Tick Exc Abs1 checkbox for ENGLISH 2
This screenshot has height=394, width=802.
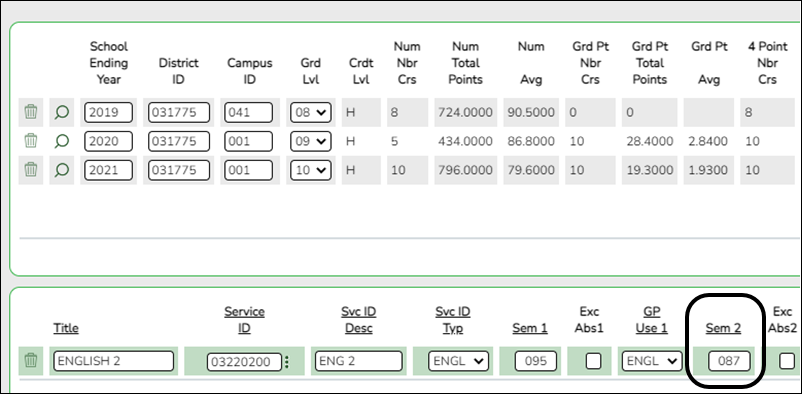click(593, 361)
